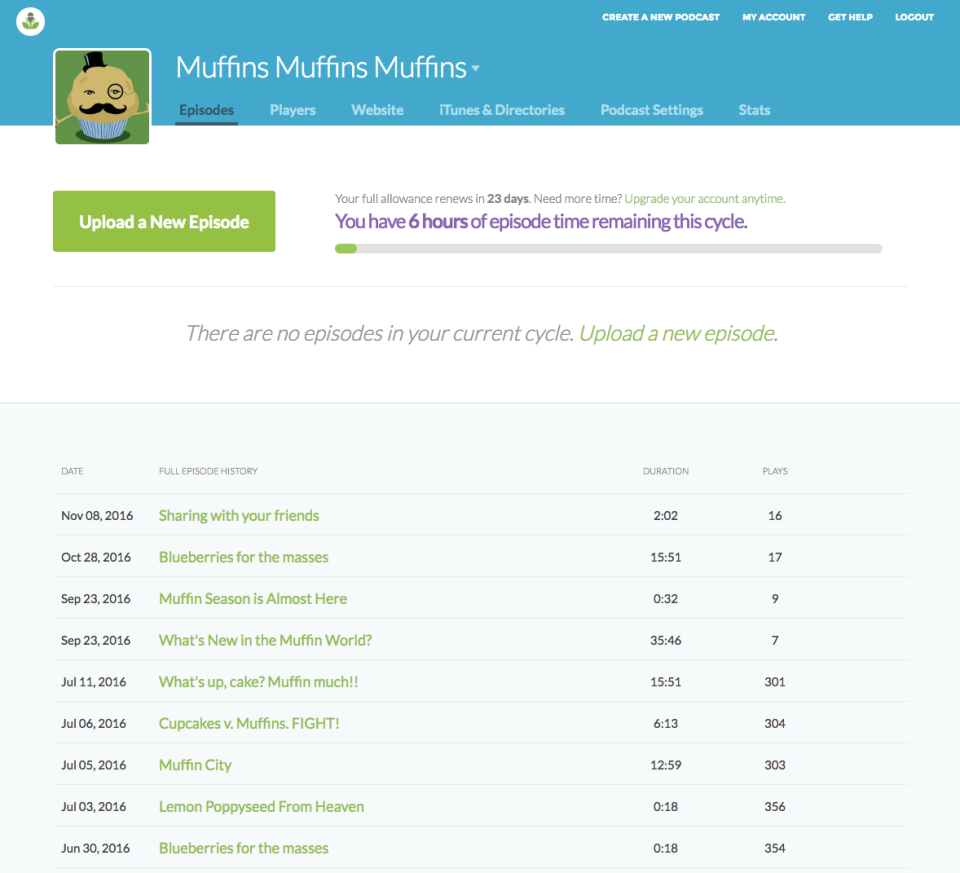Open the Sharing with your friends episode
This screenshot has height=873, width=960.
(x=239, y=515)
